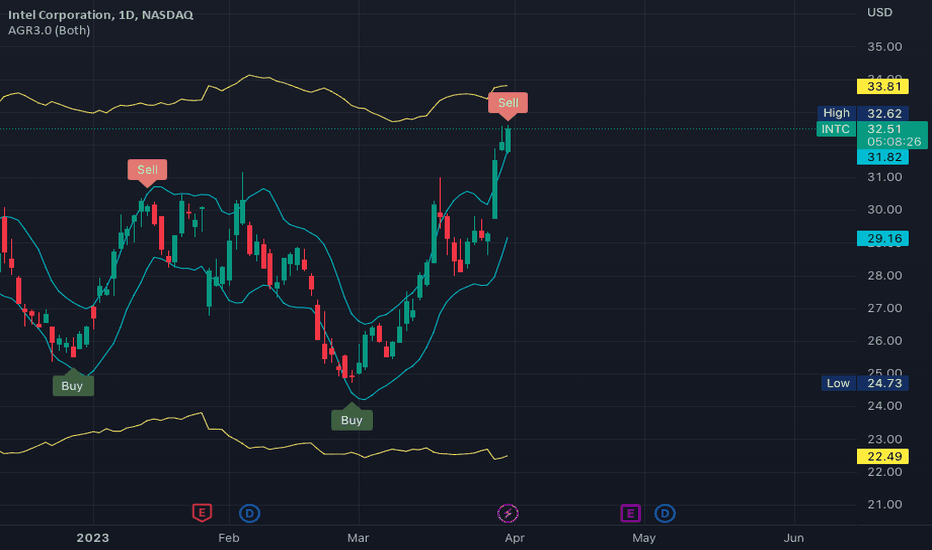This screenshot has width=932, height=550.
Task: Click the cyan 31.82 price label
Action: (x=883, y=157)
